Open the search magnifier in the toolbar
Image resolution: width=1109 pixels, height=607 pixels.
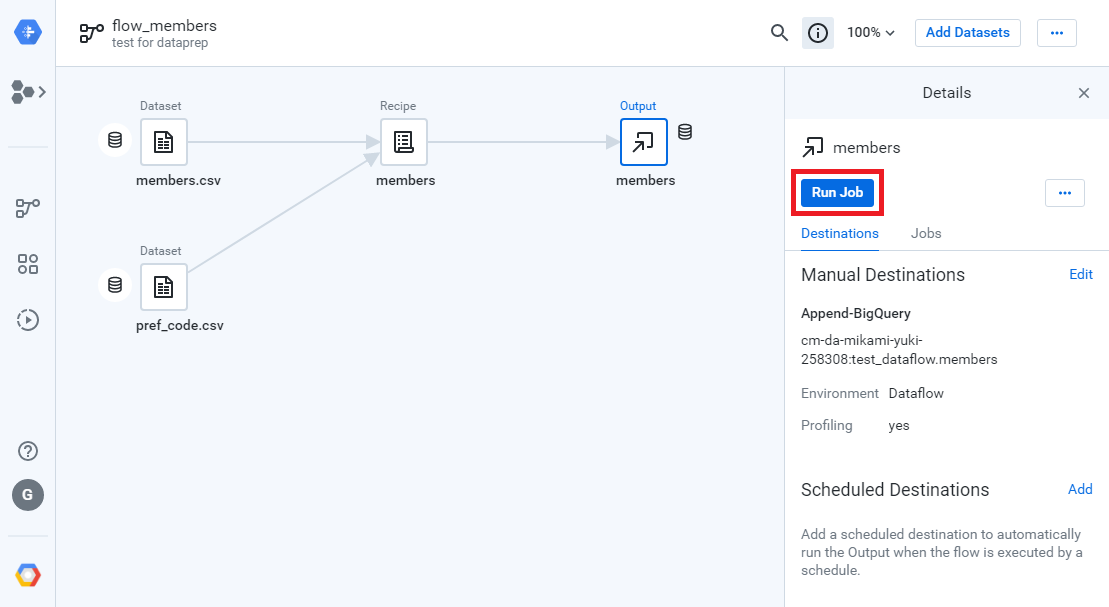tap(779, 32)
